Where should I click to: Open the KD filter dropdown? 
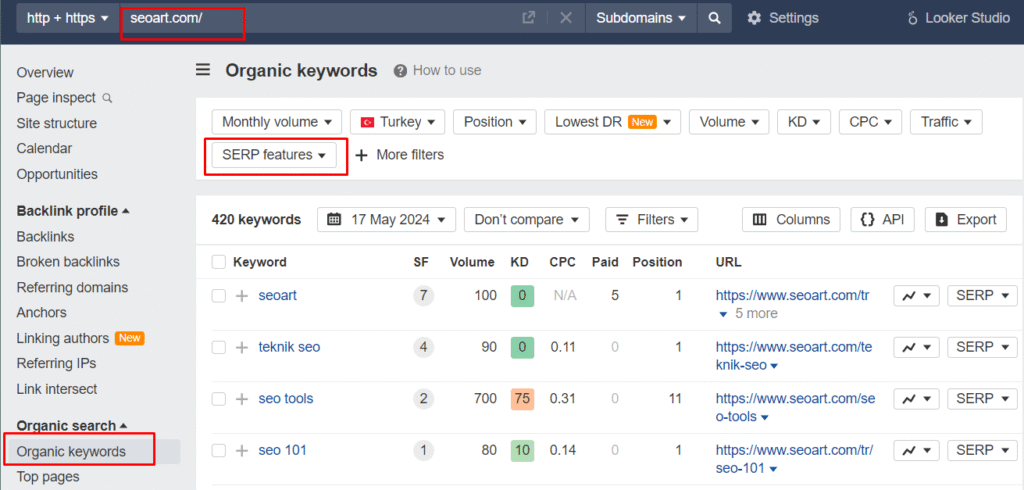click(x=803, y=122)
